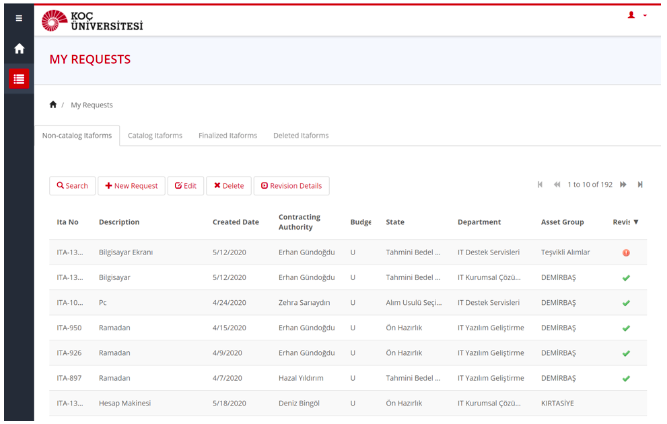The height and width of the screenshot is (424, 667).
Task: Select the Hesap Makinesi request row
Action: coord(125,403)
